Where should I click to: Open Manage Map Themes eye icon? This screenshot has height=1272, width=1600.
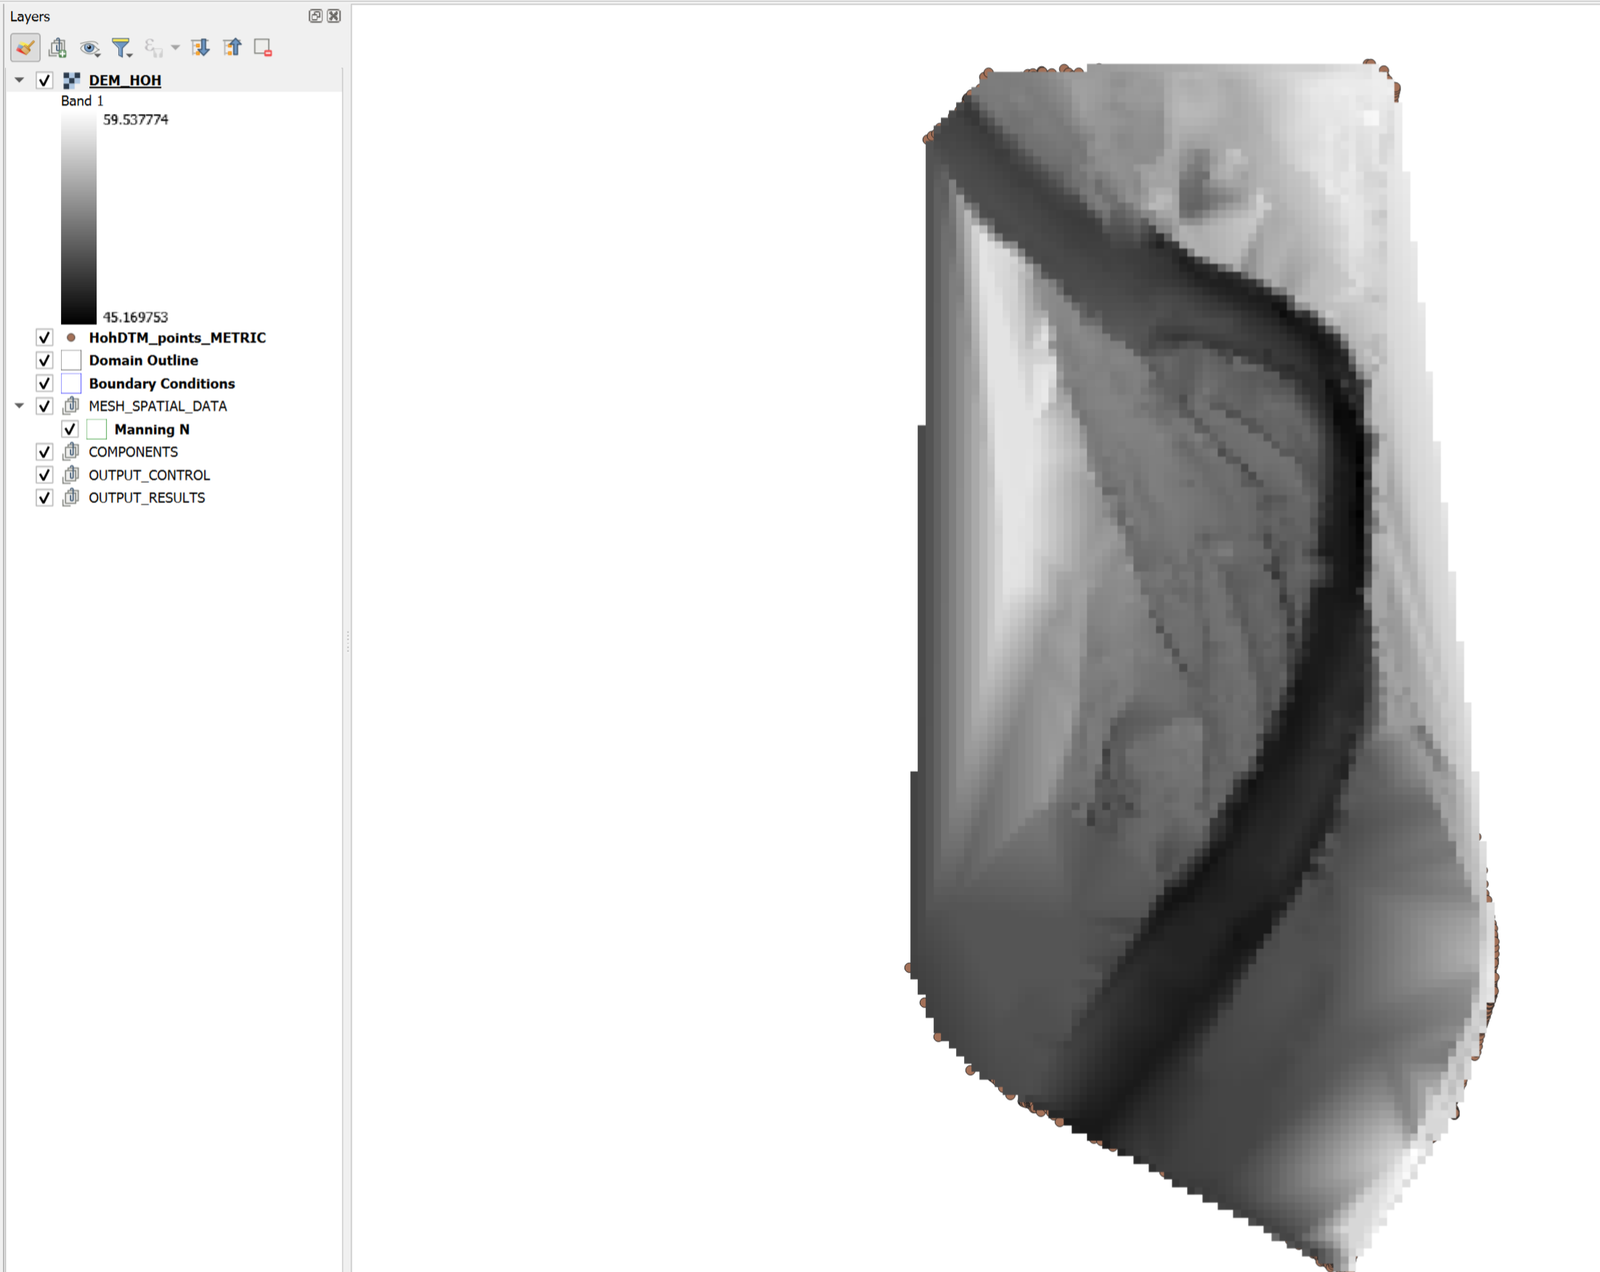(x=90, y=47)
